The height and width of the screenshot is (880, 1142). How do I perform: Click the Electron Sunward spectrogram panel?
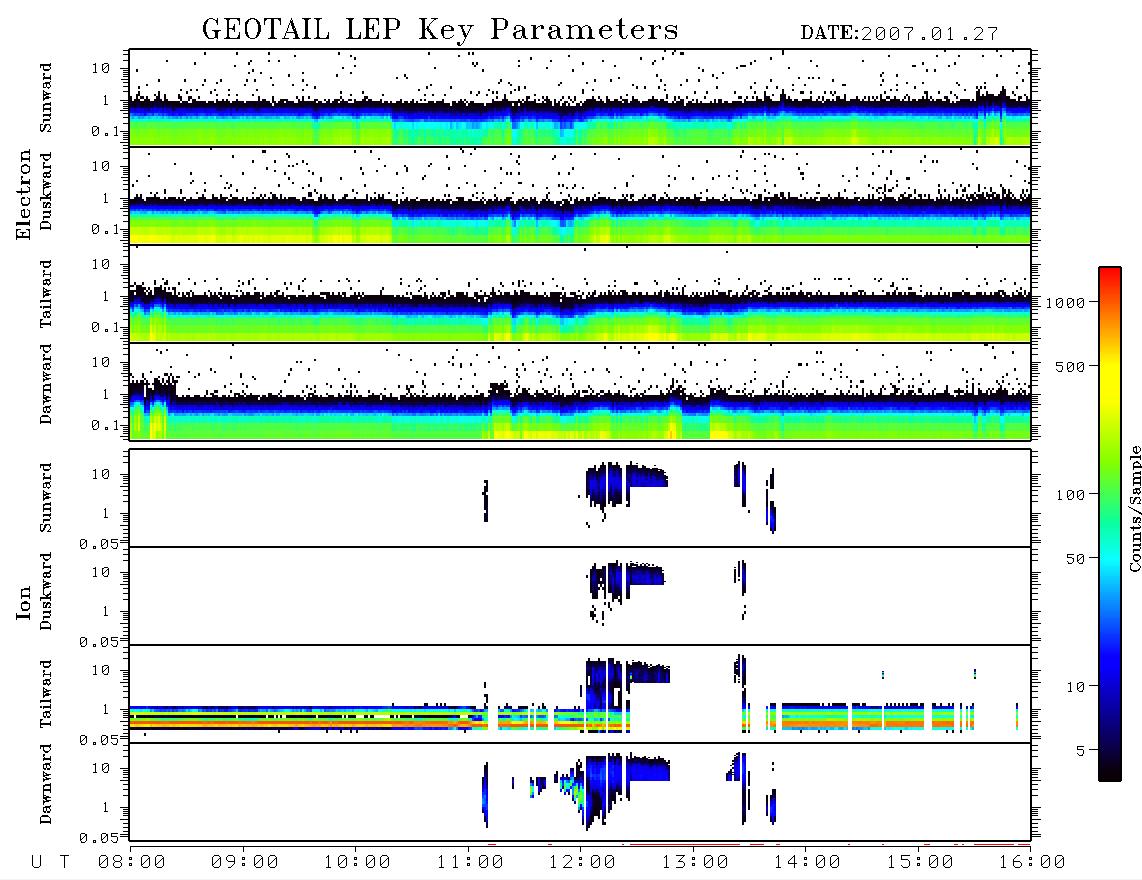pos(580,98)
